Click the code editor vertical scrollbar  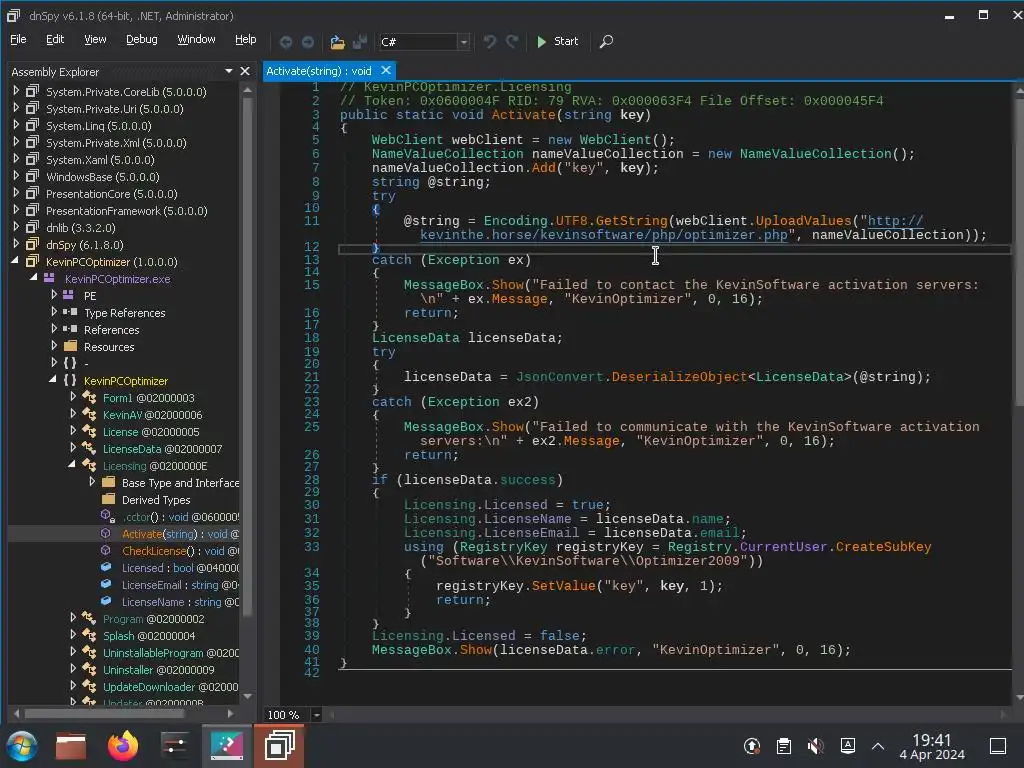pyautogui.click(x=1019, y=255)
